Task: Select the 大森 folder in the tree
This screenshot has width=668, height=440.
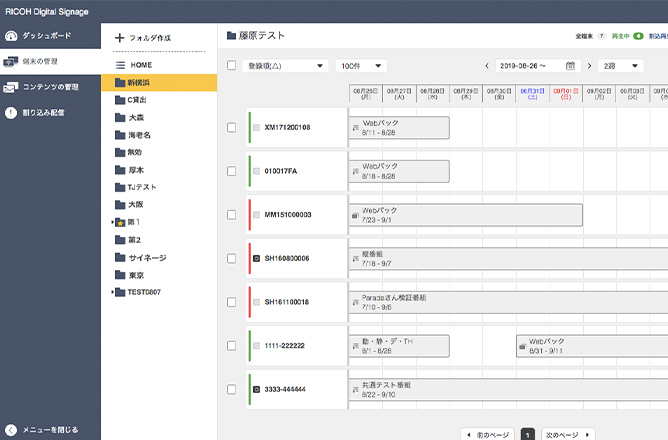Action: [x=136, y=117]
